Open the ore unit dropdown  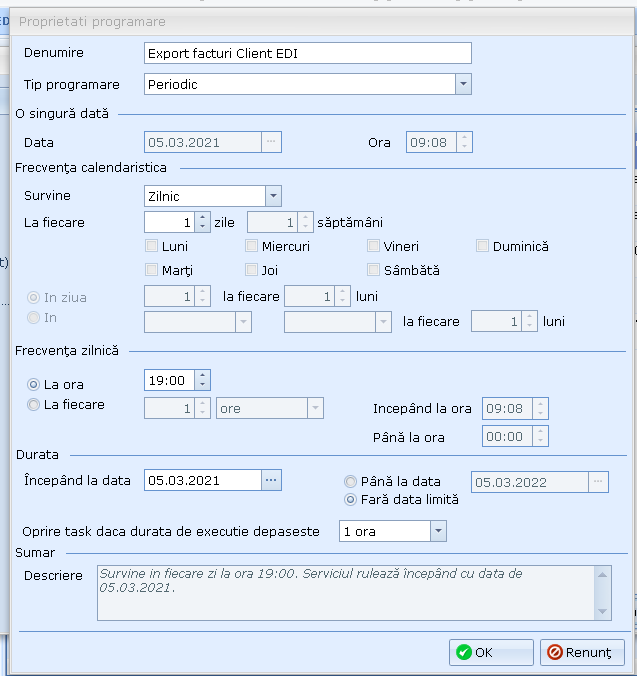pyautogui.click(x=315, y=408)
